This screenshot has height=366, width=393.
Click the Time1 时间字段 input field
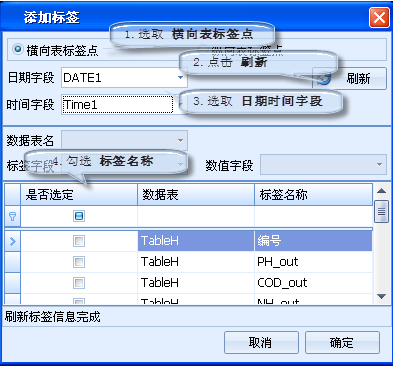click(x=118, y=105)
